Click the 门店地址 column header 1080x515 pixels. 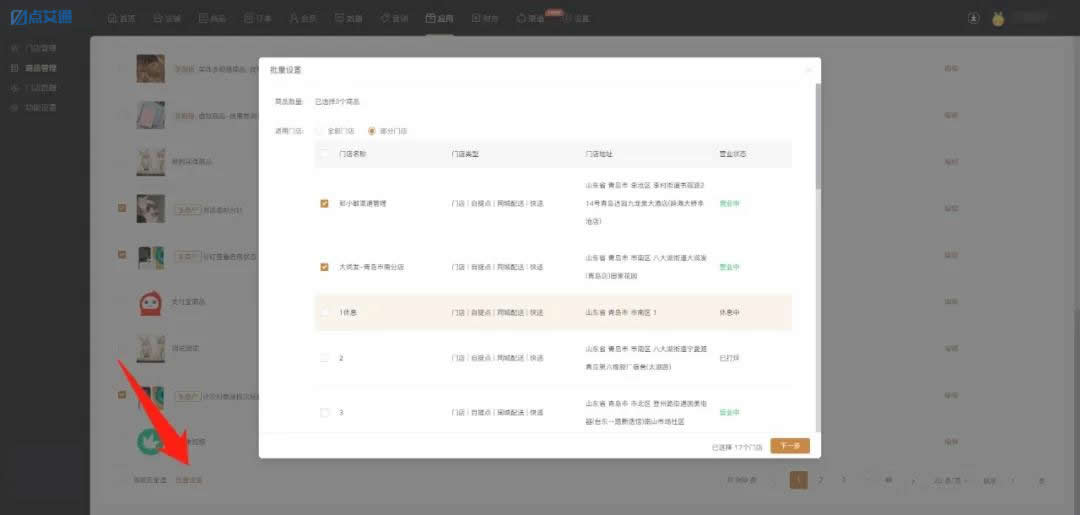tap(599, 154)
